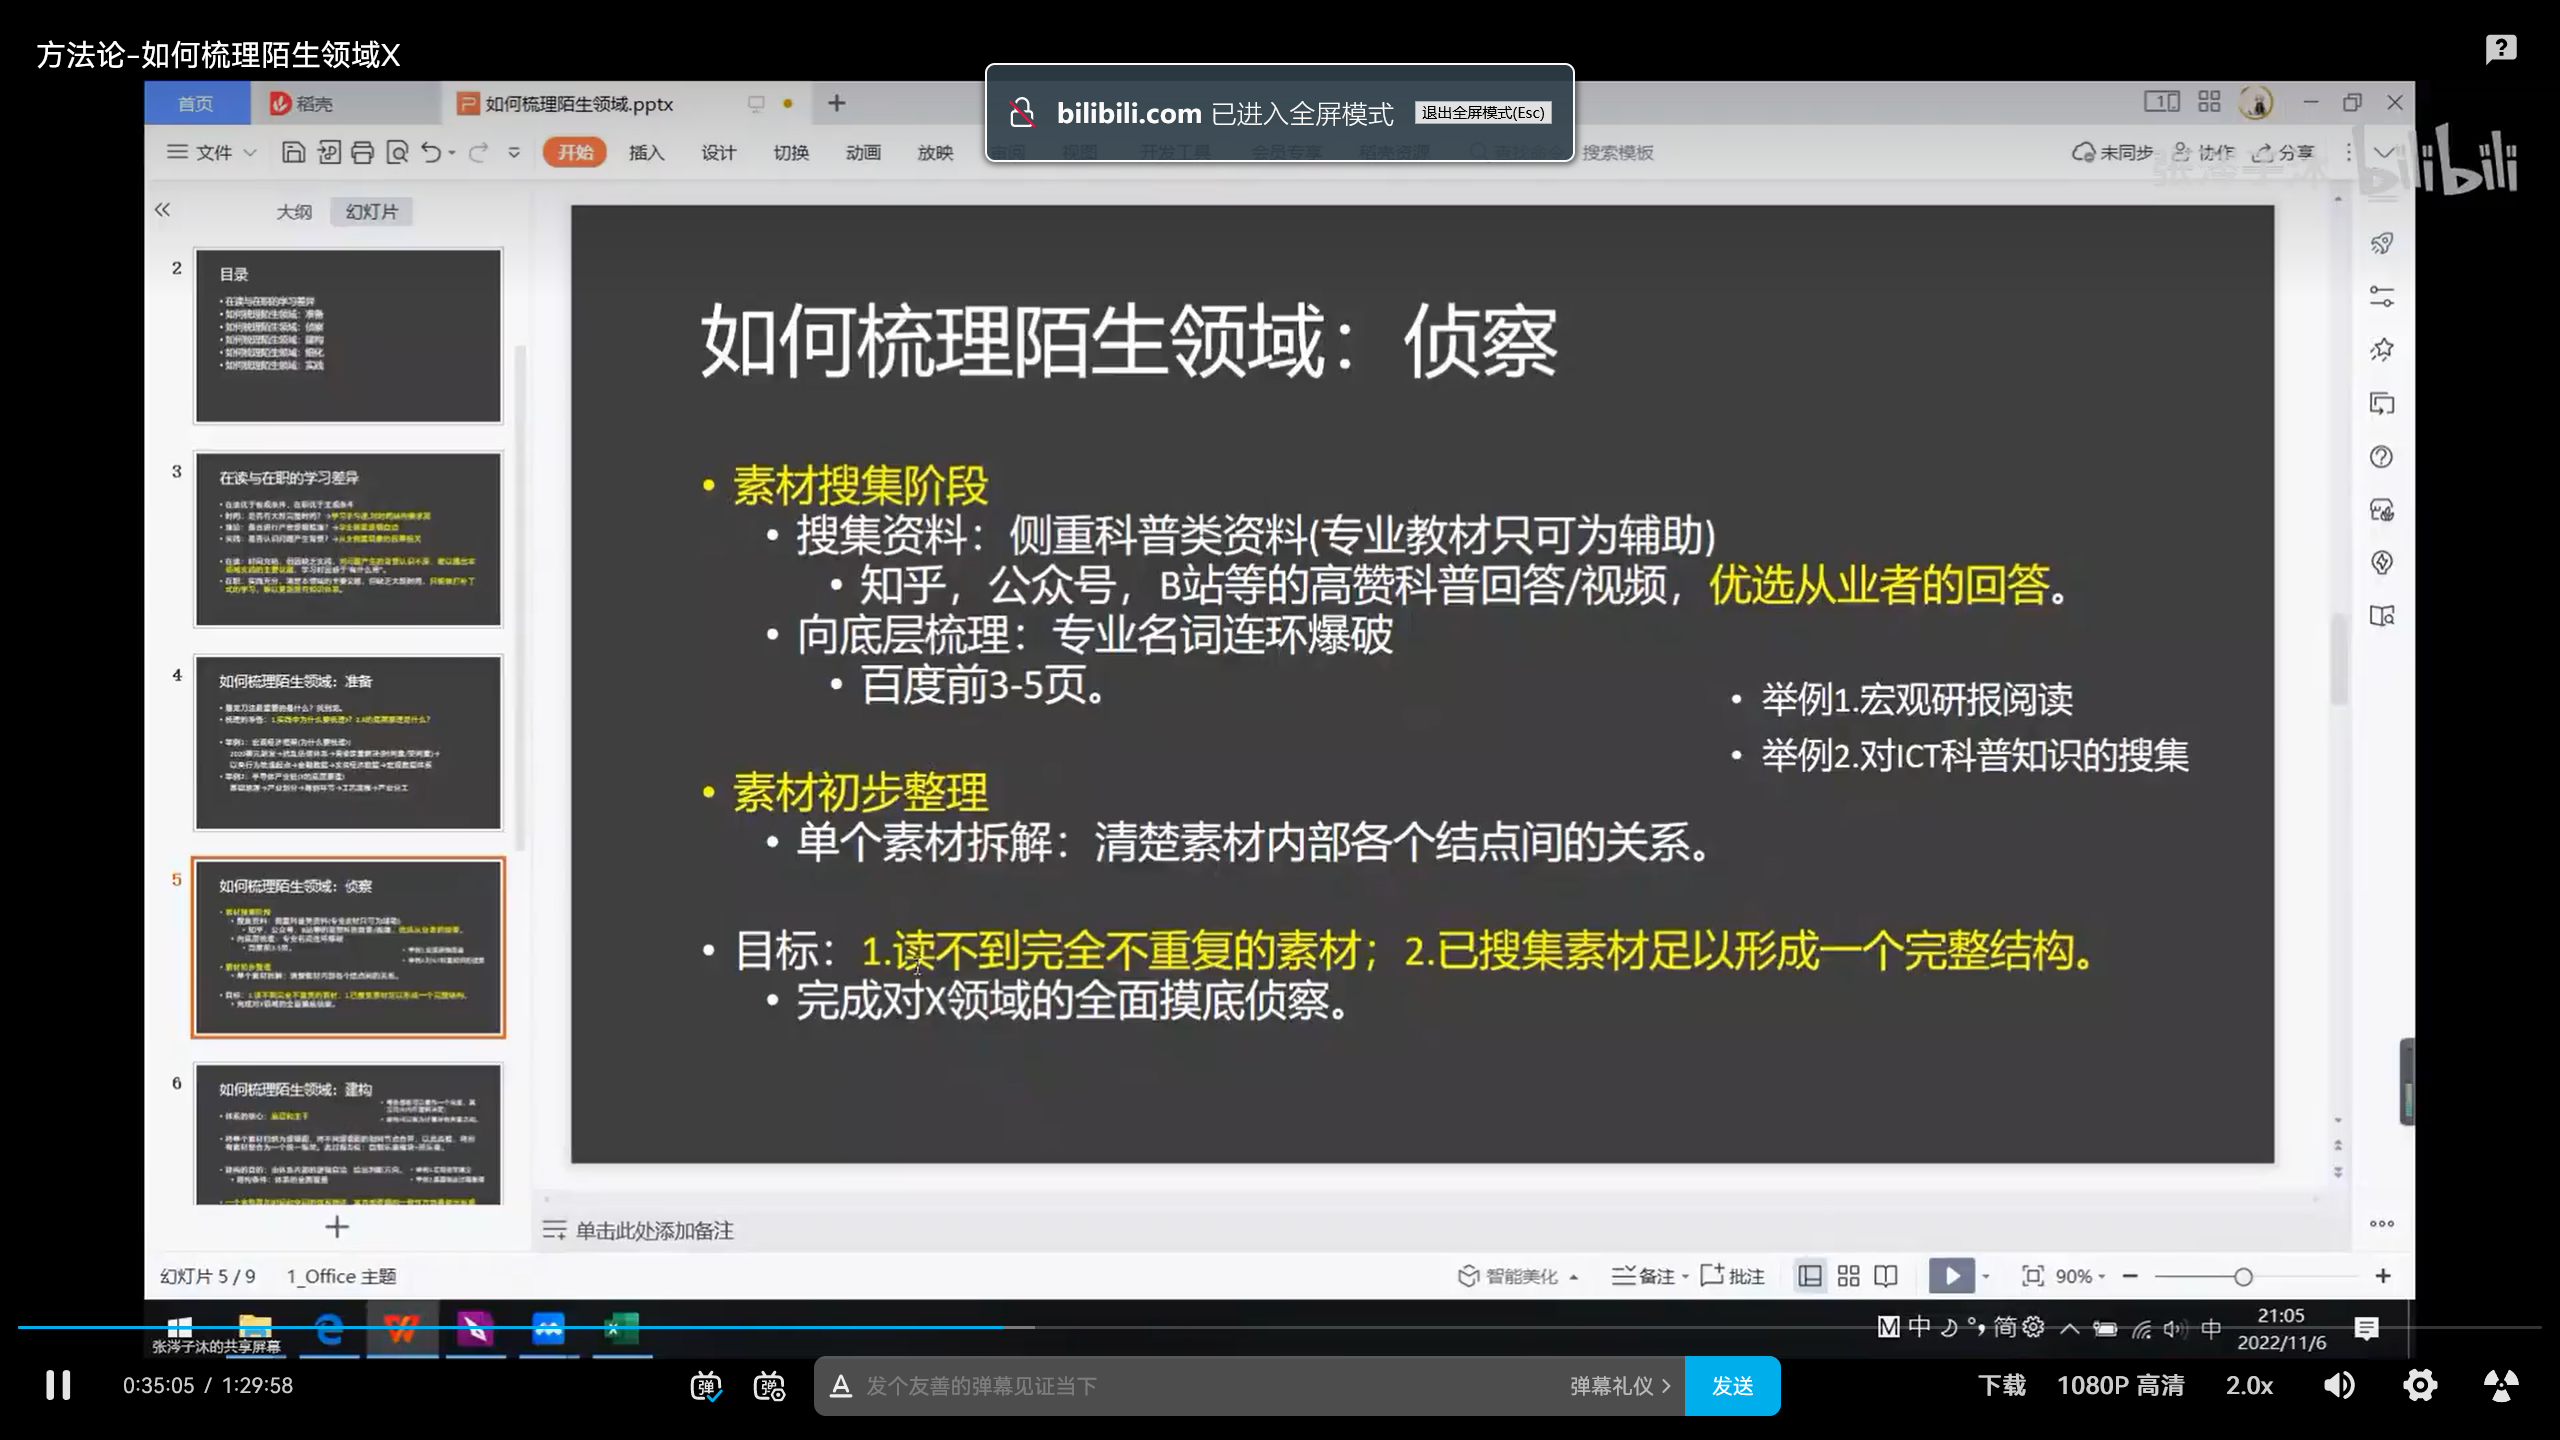This screenshot has width=2560, height=1440.
Task: Click the WPS save icon
Action: [x=293, y=153]
